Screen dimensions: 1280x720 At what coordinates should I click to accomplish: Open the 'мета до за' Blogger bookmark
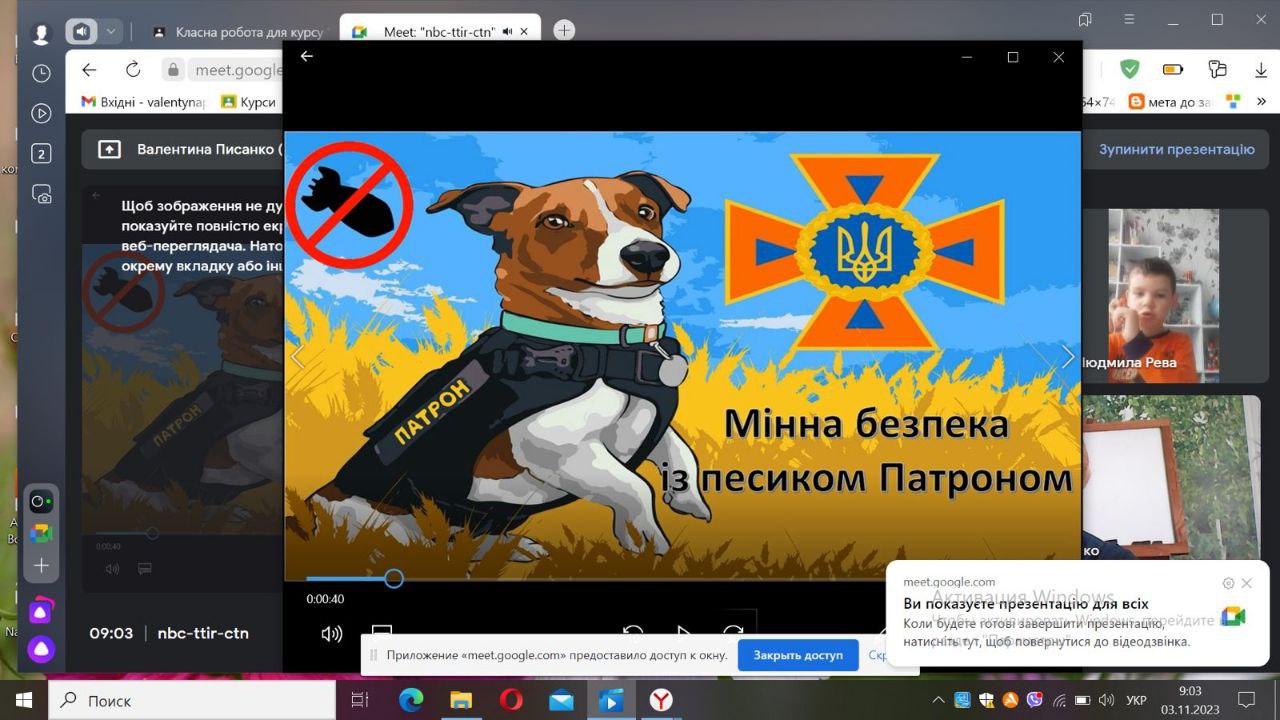(x=1170, y=102)
